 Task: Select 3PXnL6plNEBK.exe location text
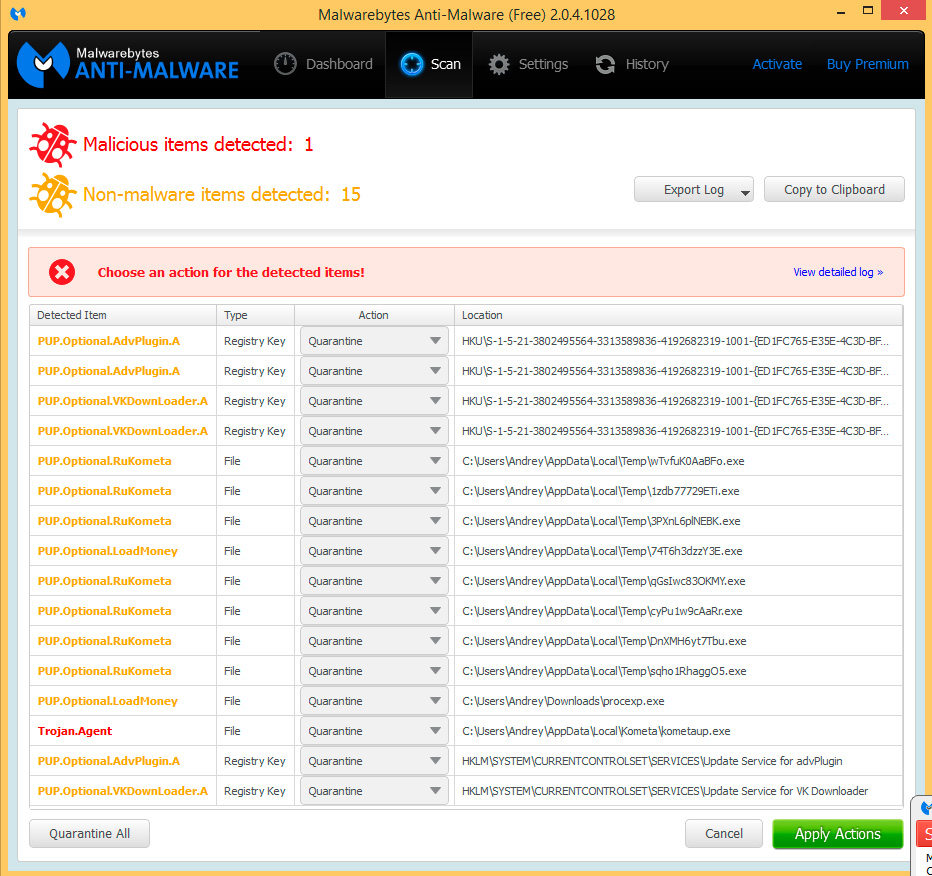601,521
